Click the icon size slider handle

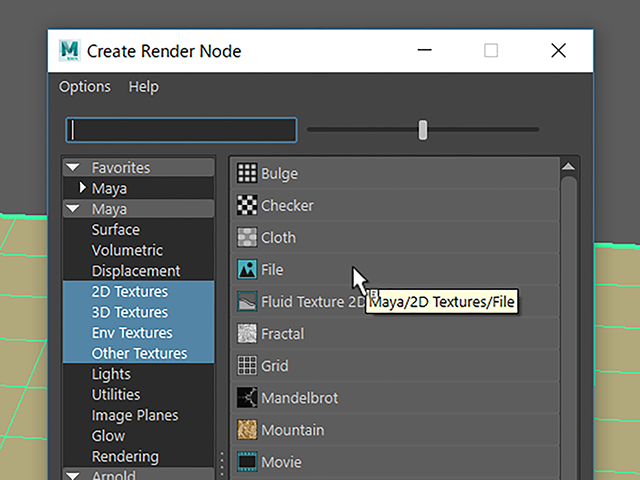click(423, 130)
